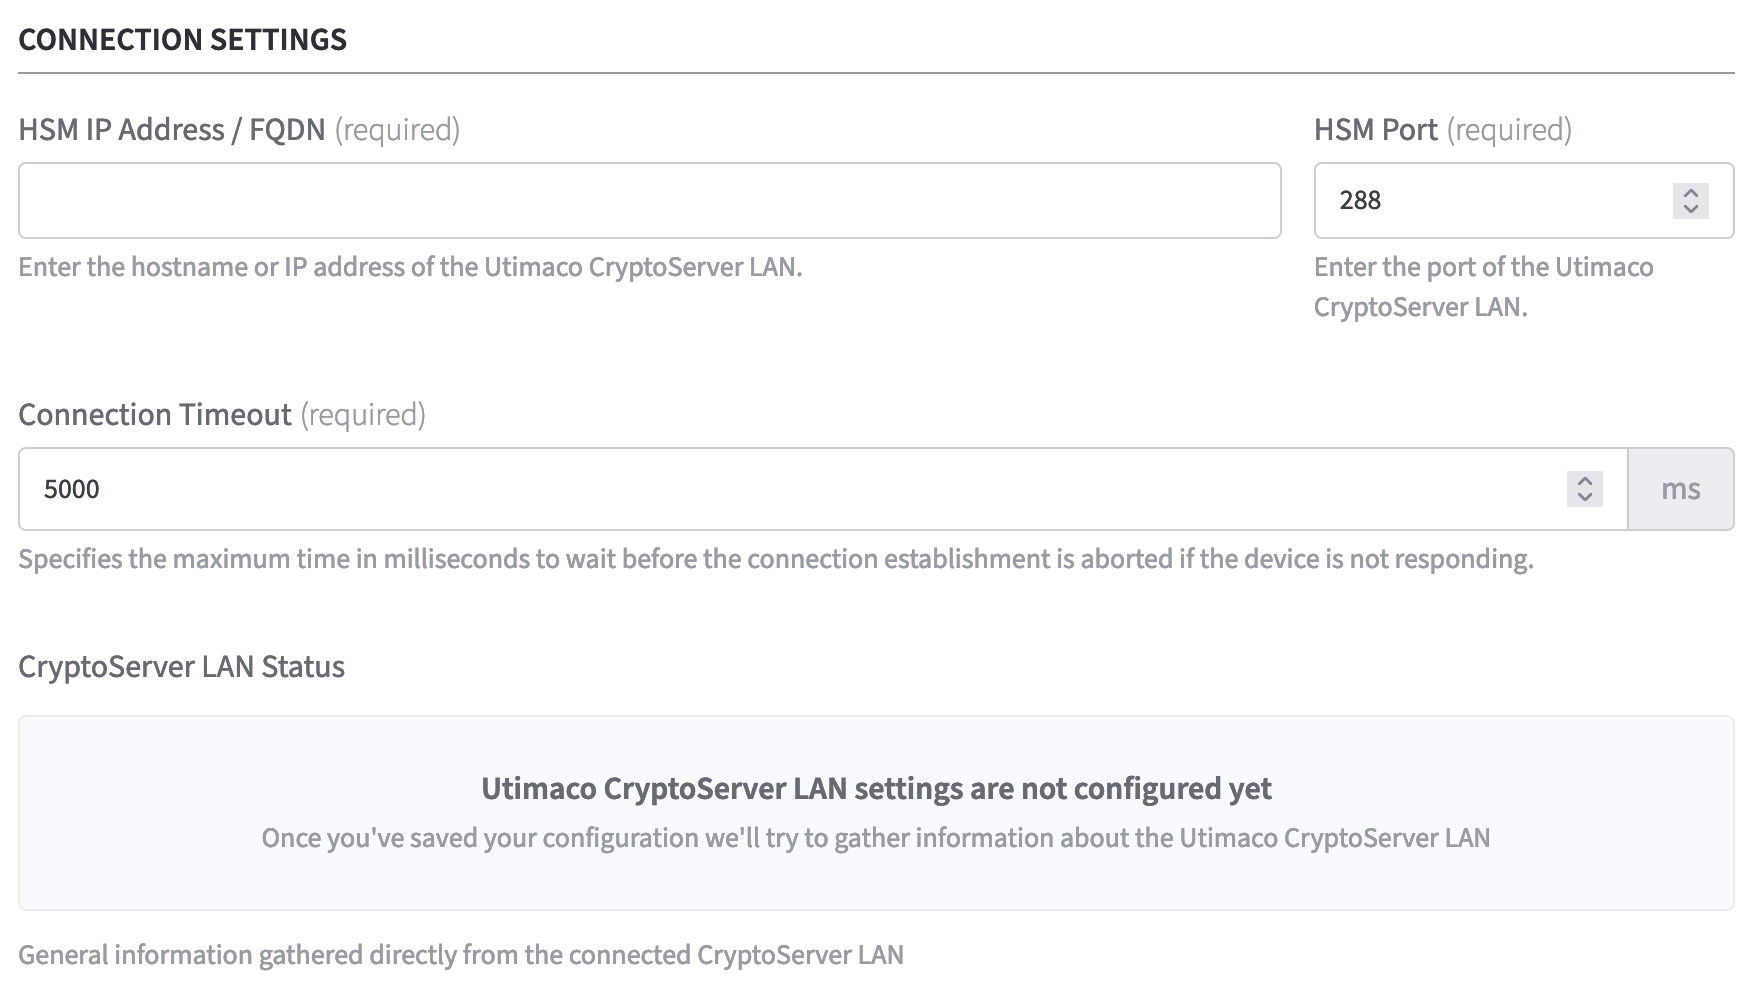This screenshot has height=988, width=1760.
Task: Click the HSM IP Address / FQDN label
Action: [x=172, y=130]
